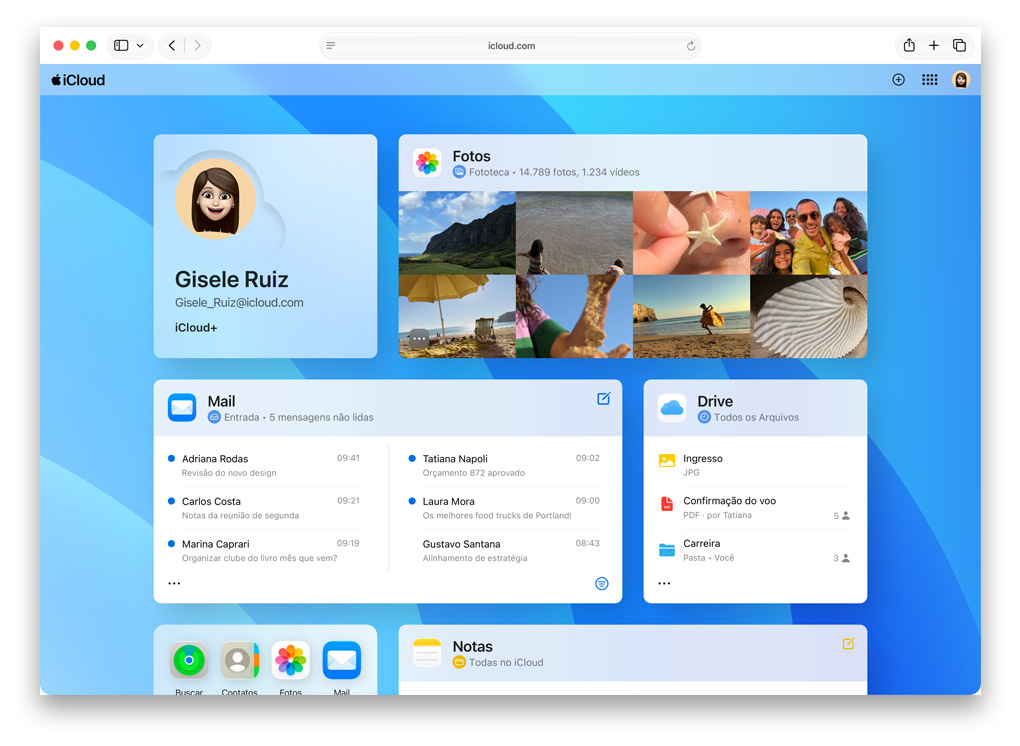Open sidebar options dropdown chevron
This screenshot has height=746, width=1020.
tap(140, 46)
